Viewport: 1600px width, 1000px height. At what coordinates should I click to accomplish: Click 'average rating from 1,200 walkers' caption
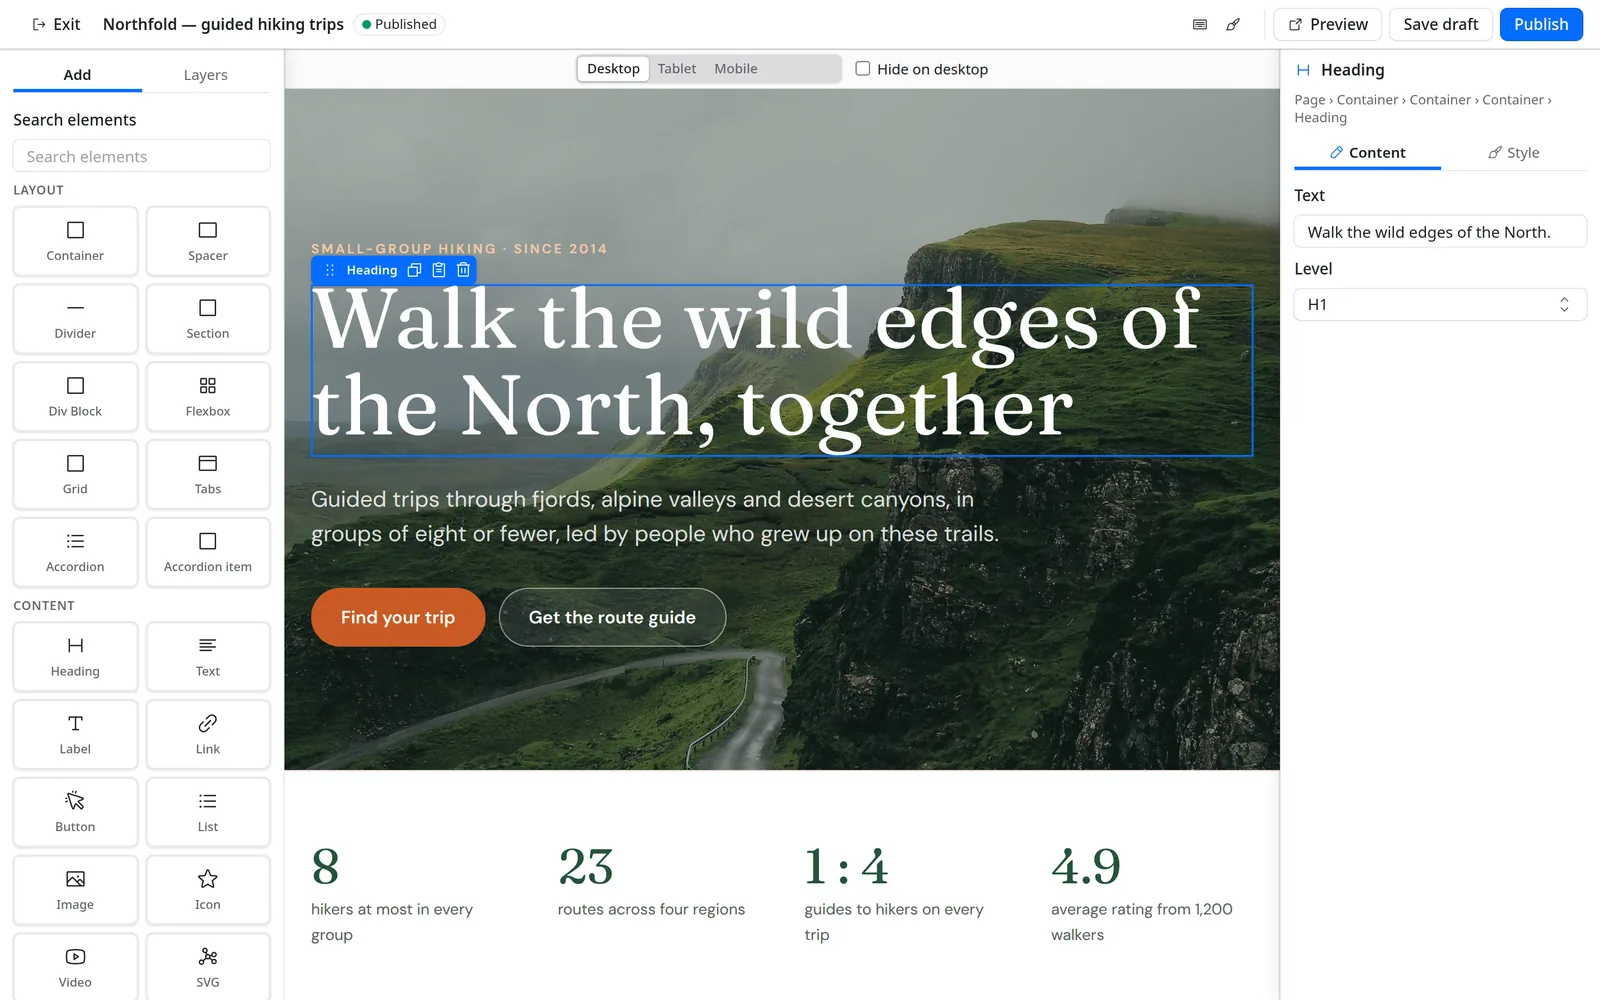tap(1142, 922)
